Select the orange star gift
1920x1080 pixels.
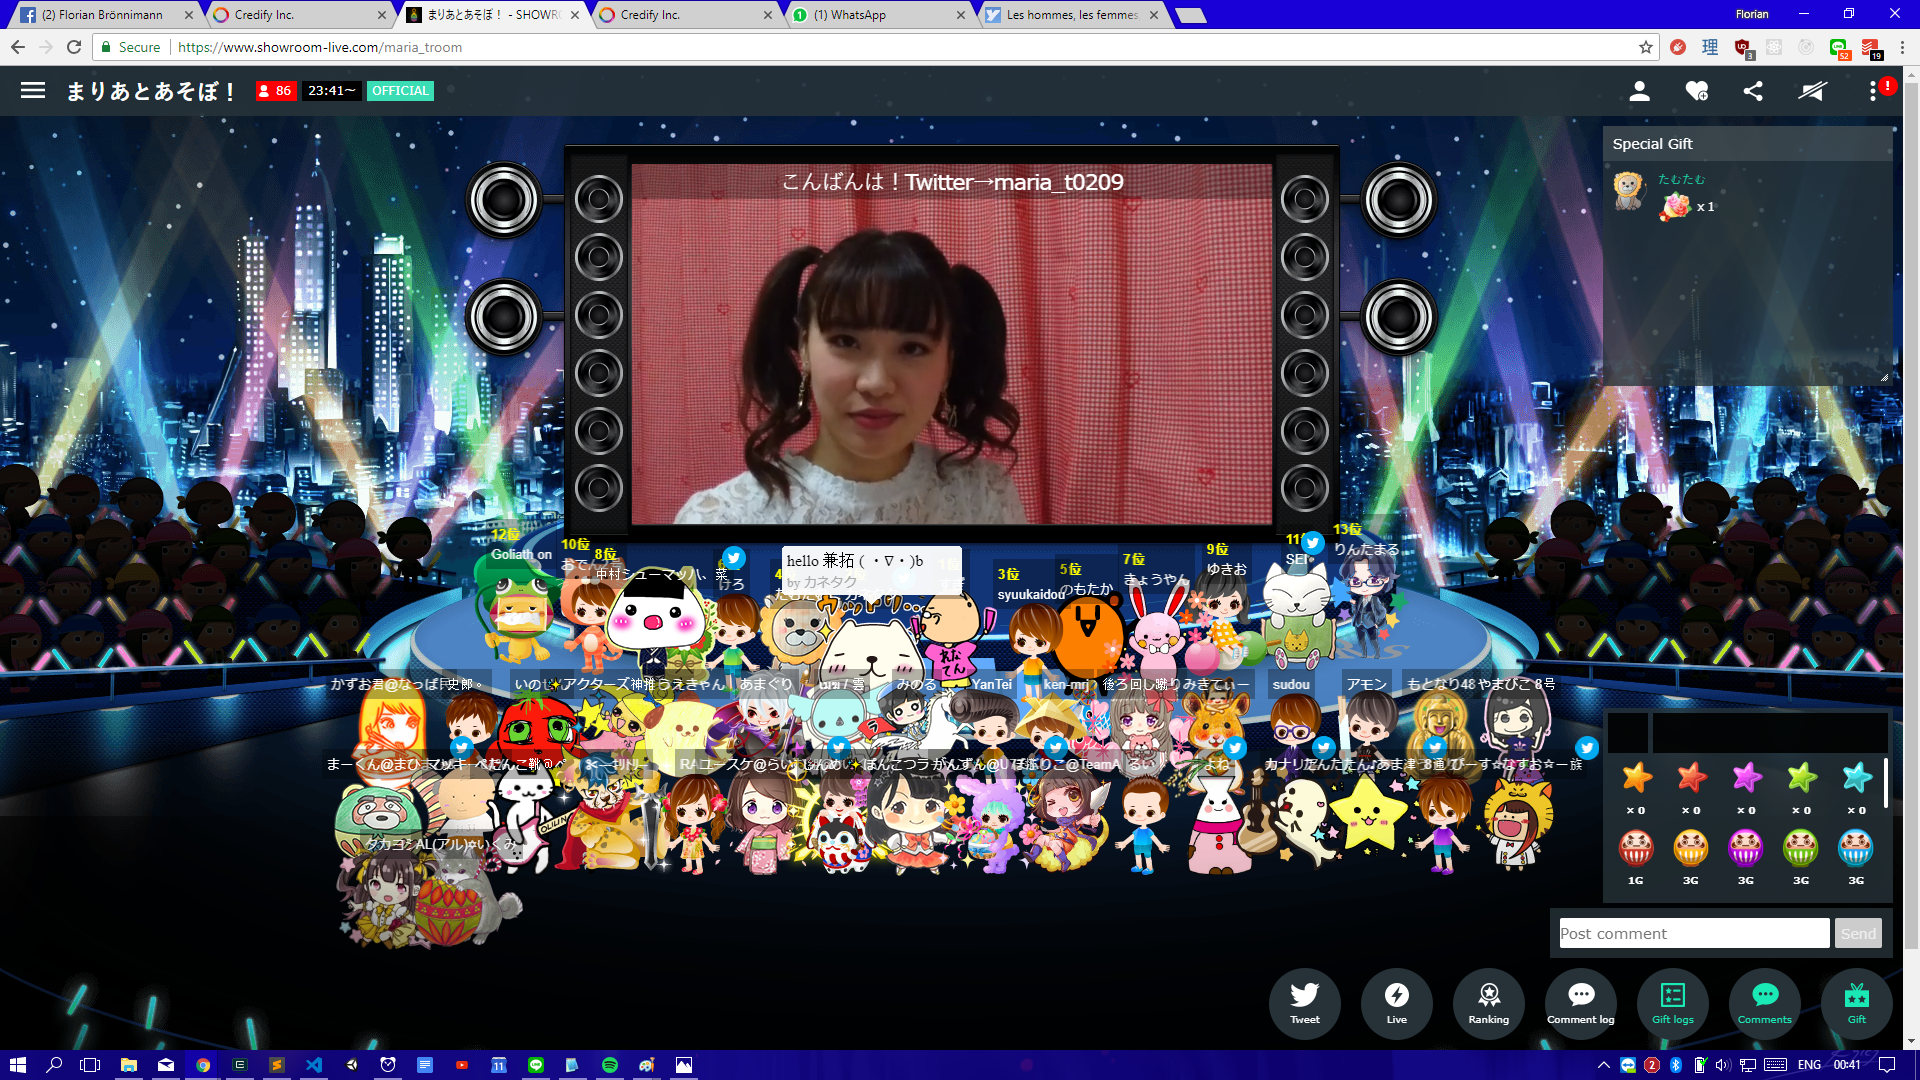pos(1636,778)
